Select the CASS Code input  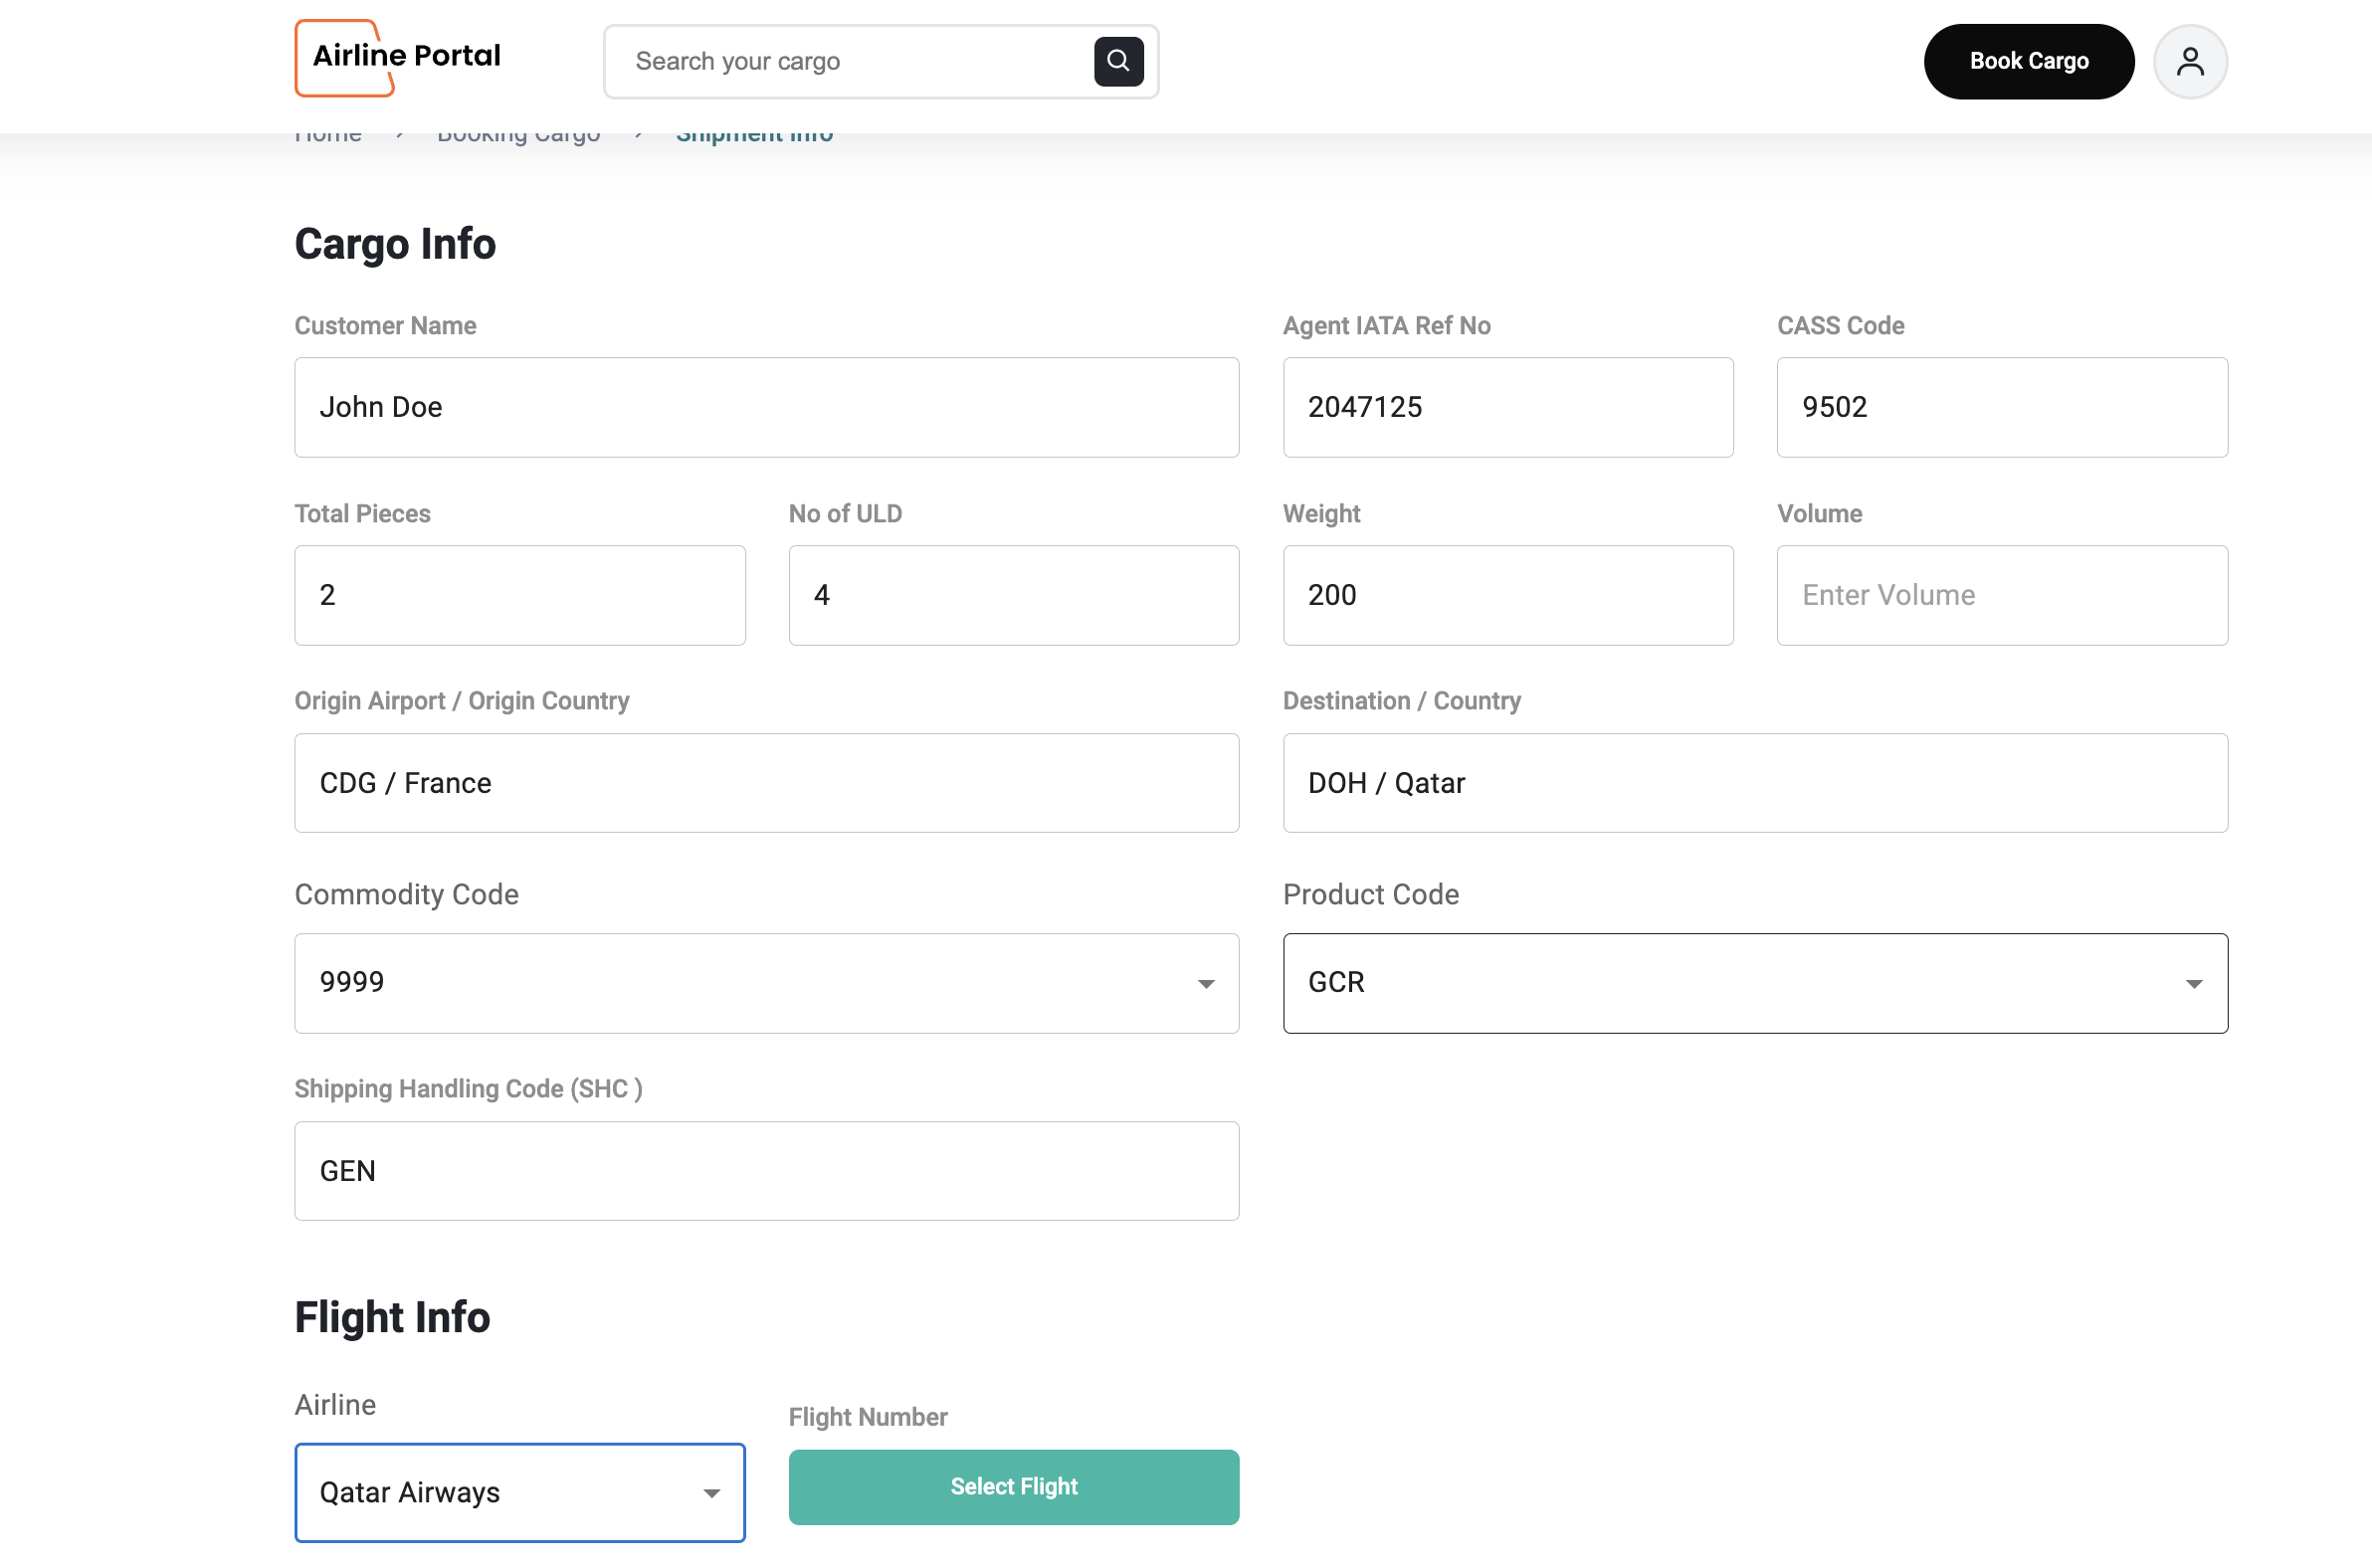[2001, 407]
